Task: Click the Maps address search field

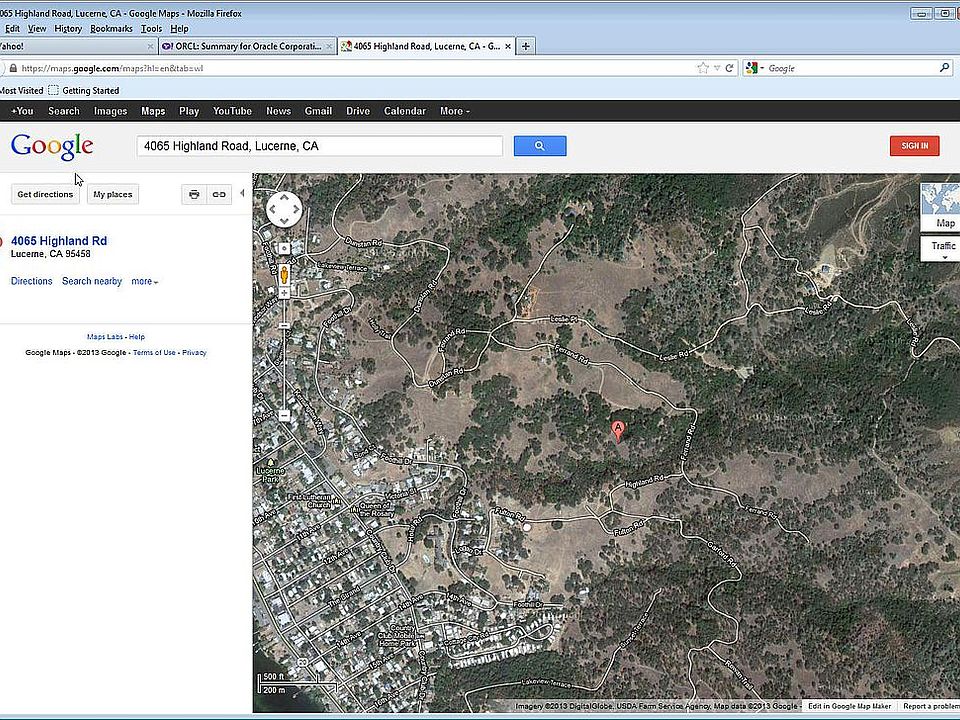Action: 319,146
